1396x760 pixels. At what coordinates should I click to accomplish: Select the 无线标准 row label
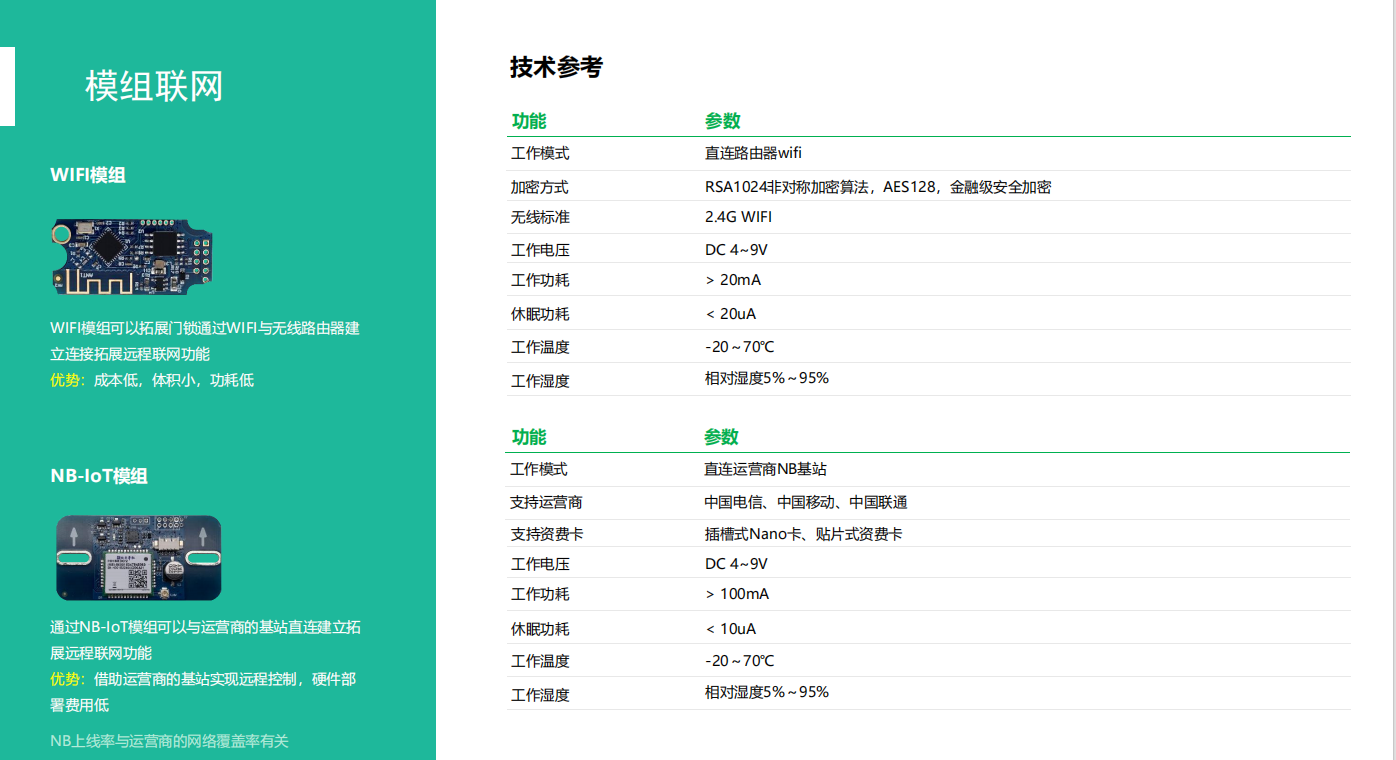(540, 217)
